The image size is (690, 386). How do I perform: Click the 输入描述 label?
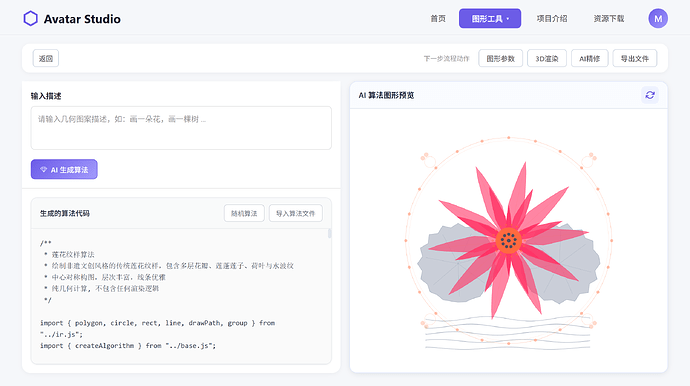coord(46,96)
